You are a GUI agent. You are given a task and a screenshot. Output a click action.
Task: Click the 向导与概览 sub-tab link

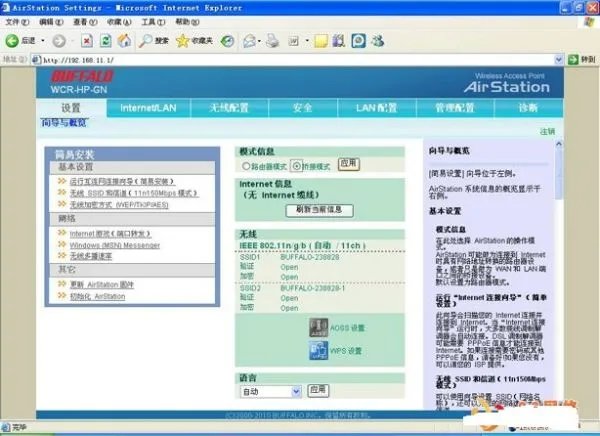(64, 122)
